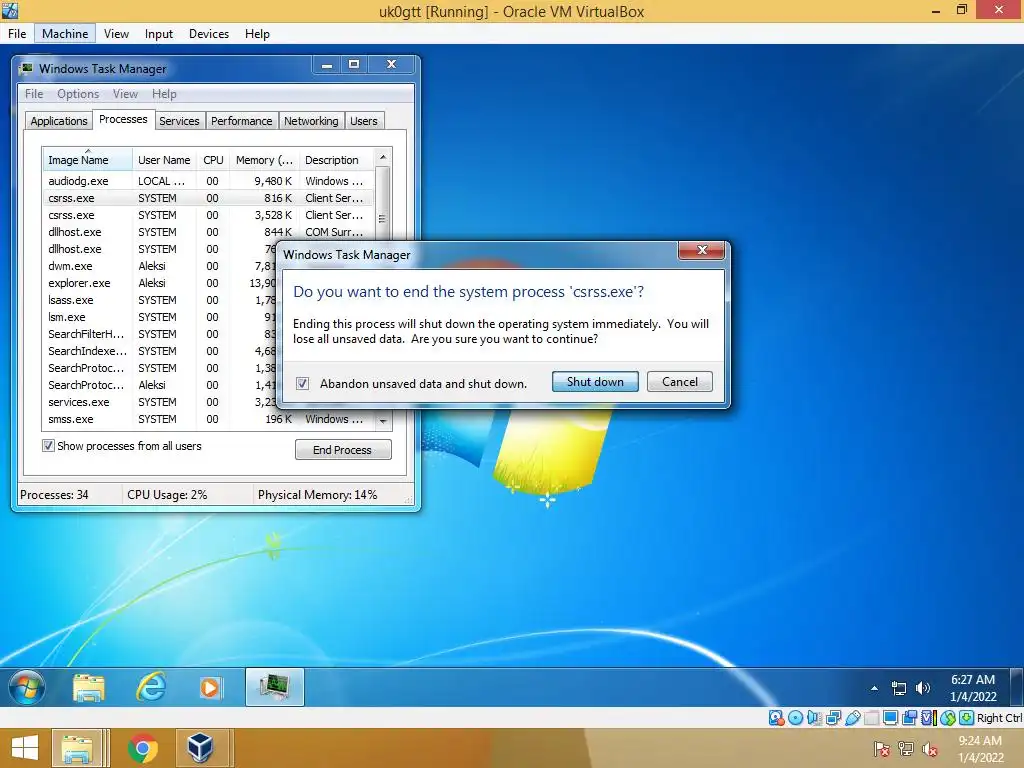1024x768 pixels.
Task: Click Task Manager taskbar button in guest
Action: click(275, 687)
